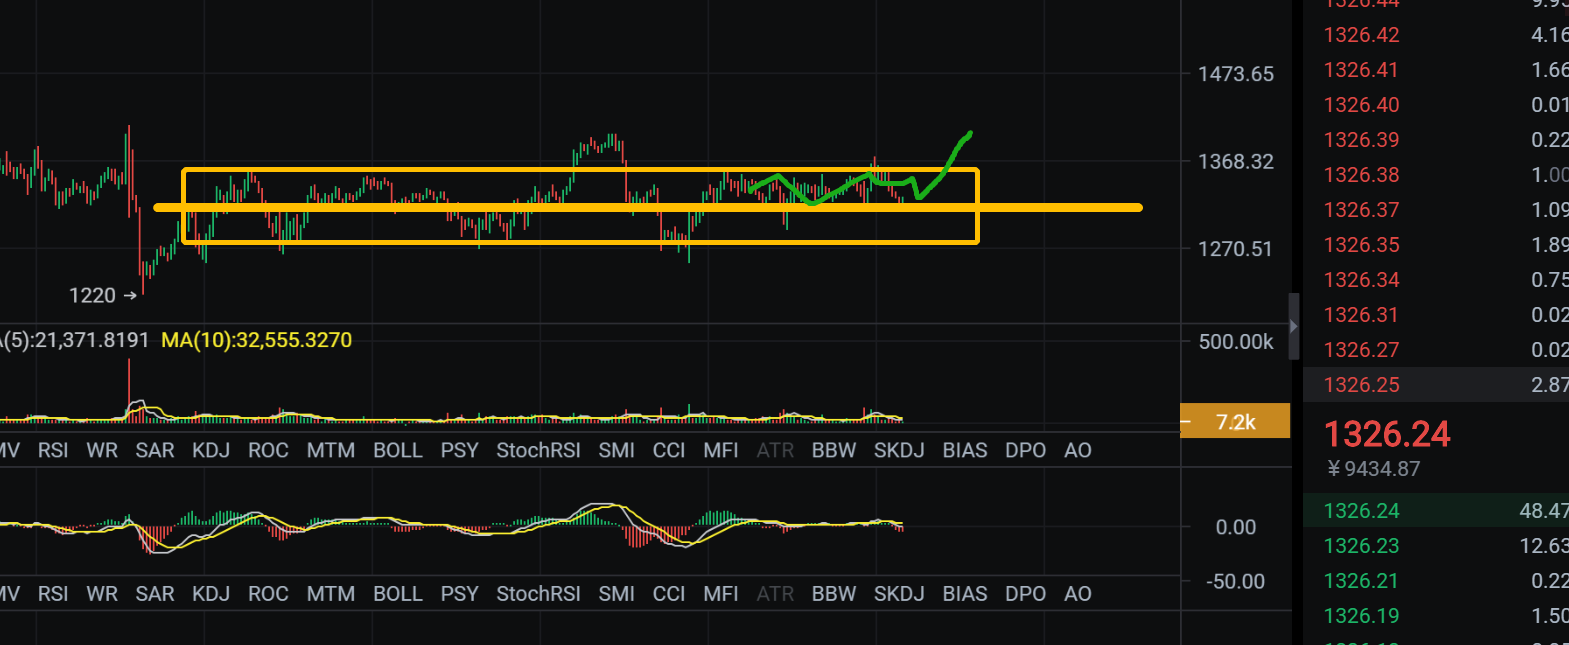Select the ask row priced 1326.27
This screenshot has height=645, width=1569.
coord(1436,350)
